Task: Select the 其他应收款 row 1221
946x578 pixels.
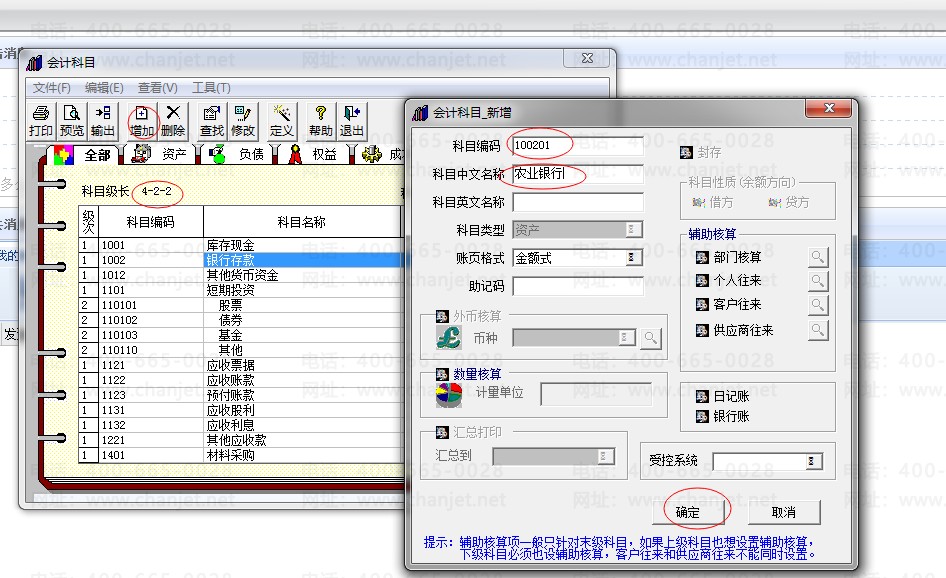Action: tap(240, 440)
